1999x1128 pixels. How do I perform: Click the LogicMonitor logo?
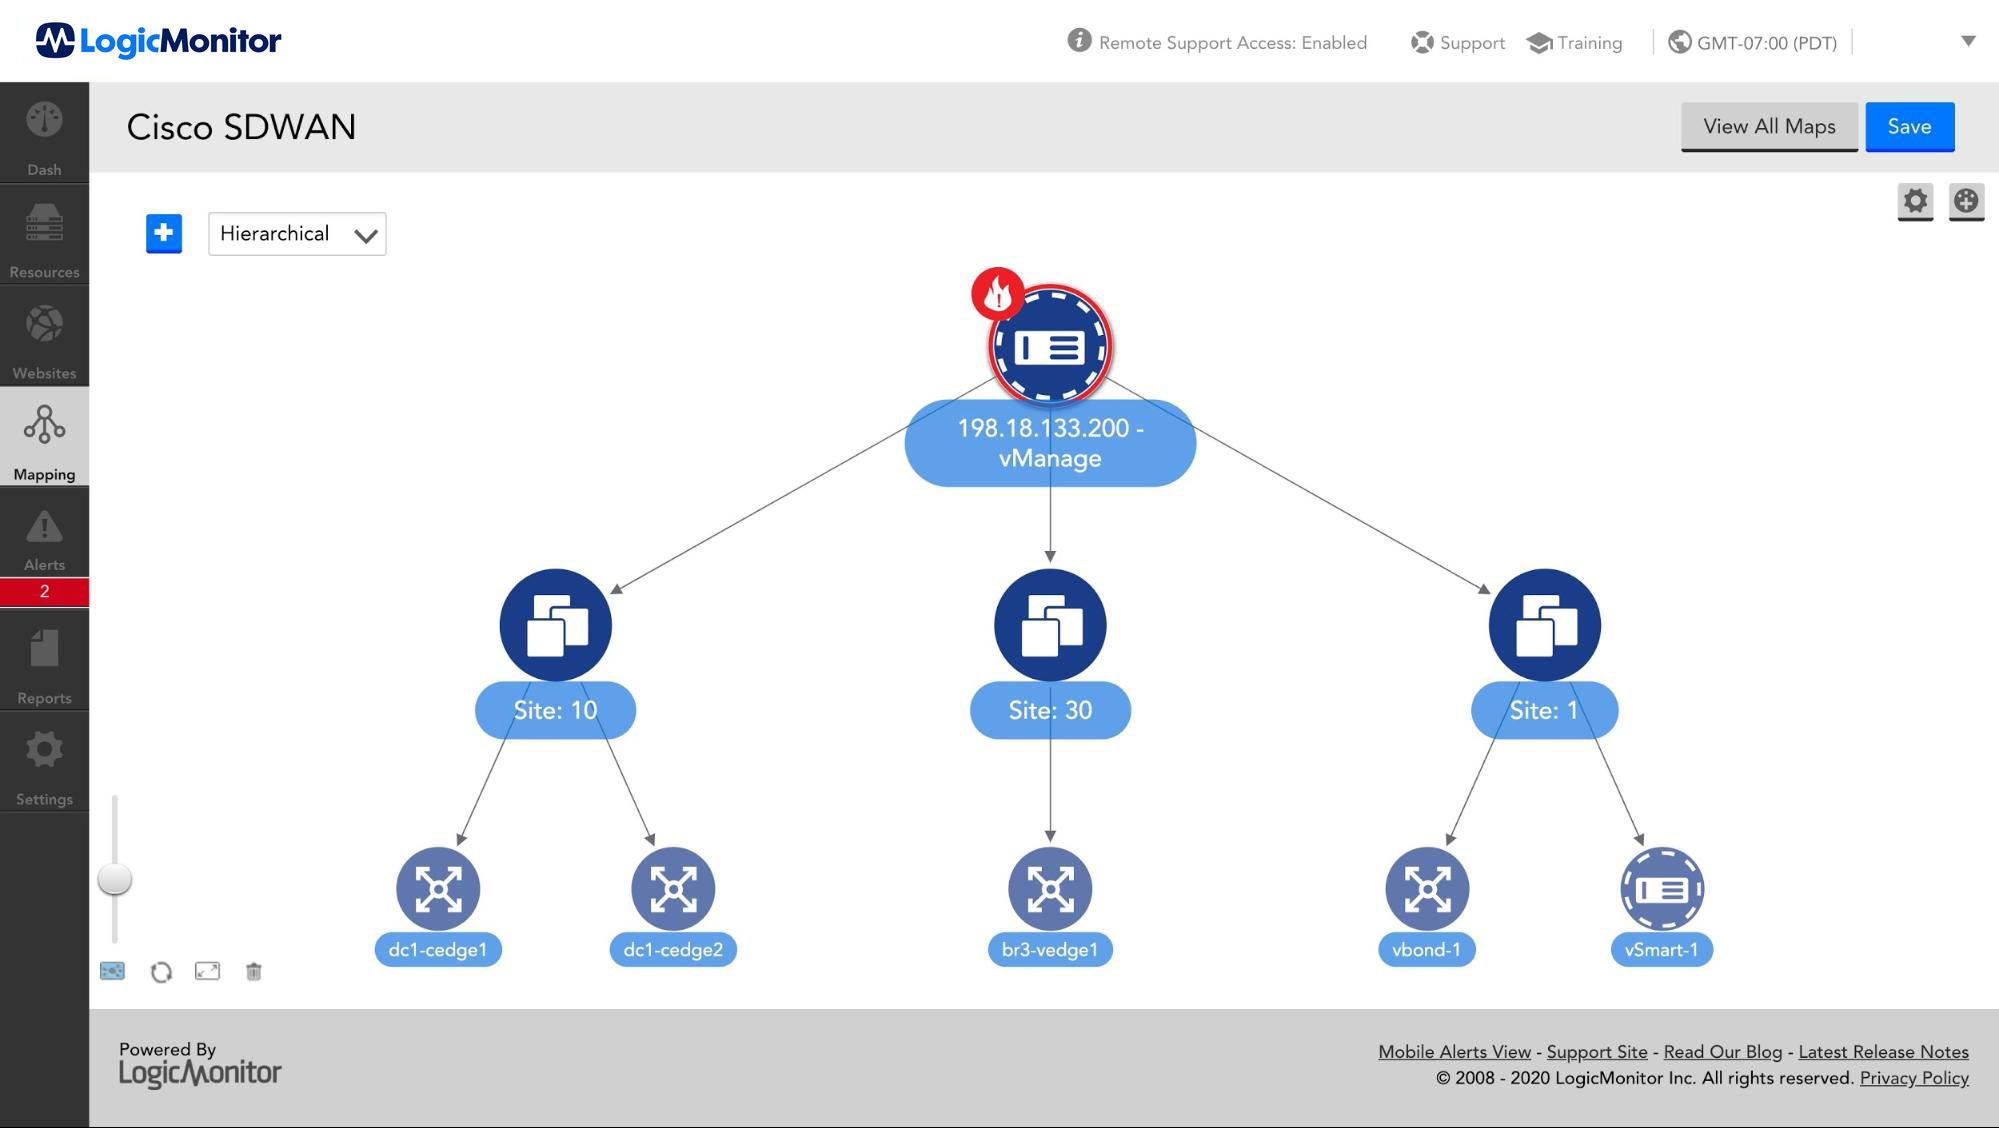click(x=158, y=41)
